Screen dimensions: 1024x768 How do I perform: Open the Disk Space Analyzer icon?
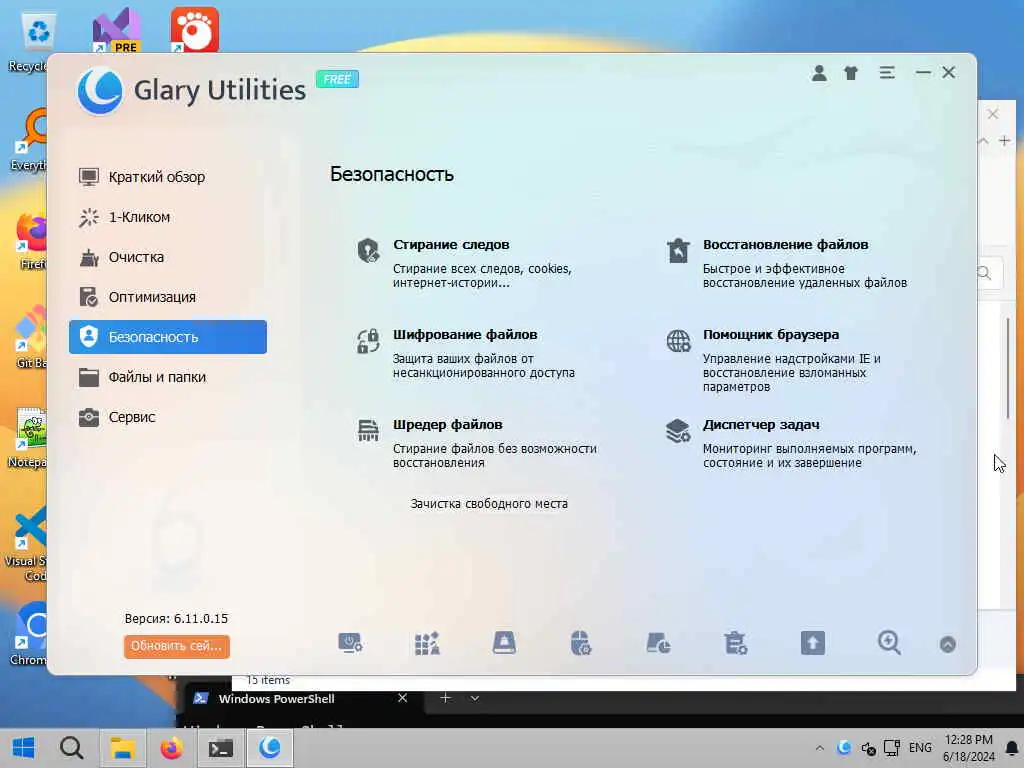click(658, 643)
